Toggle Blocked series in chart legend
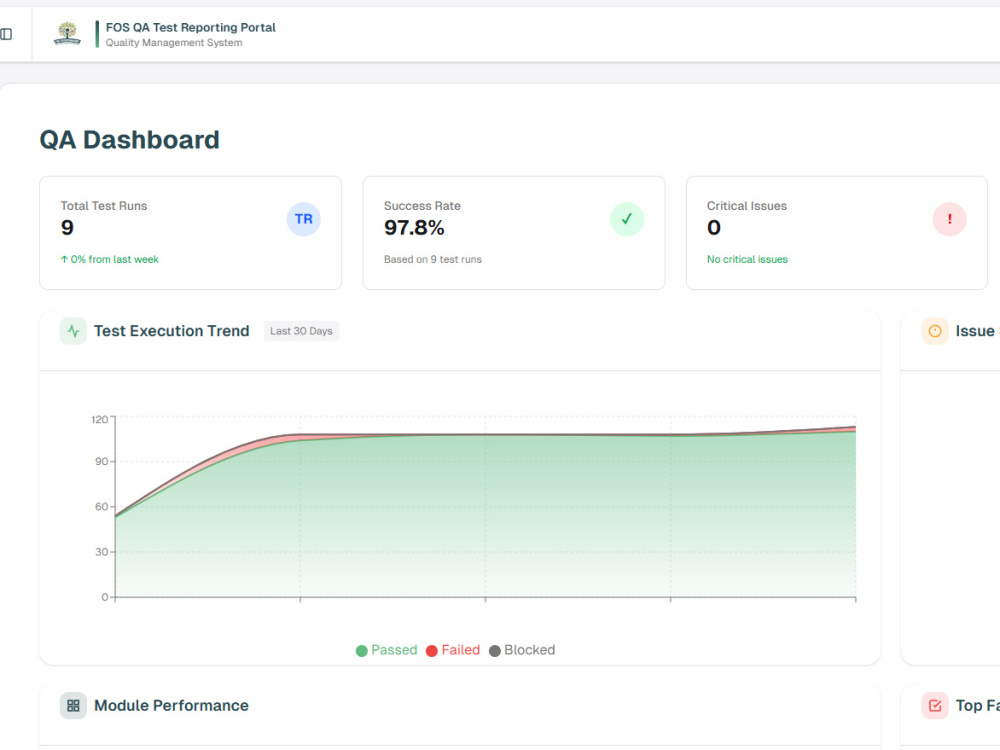This screenshot has height=750, width=1000. coord(522,651)
